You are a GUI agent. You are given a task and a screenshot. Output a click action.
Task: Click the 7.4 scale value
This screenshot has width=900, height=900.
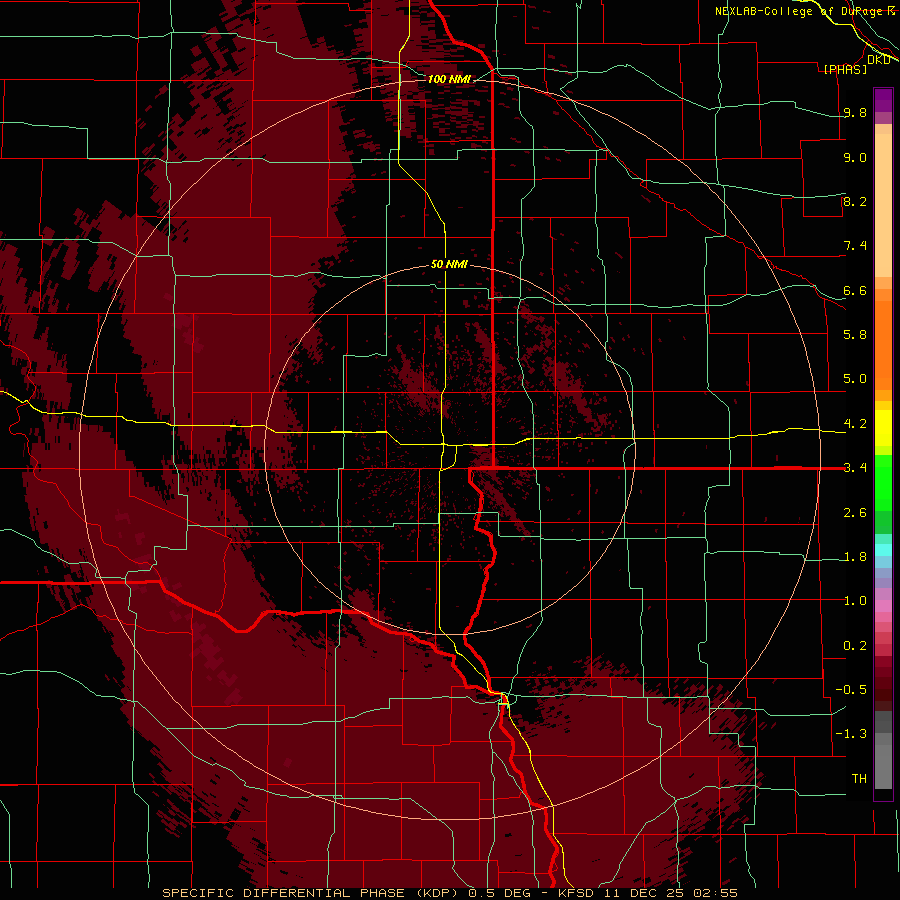(x=855, y=246)
